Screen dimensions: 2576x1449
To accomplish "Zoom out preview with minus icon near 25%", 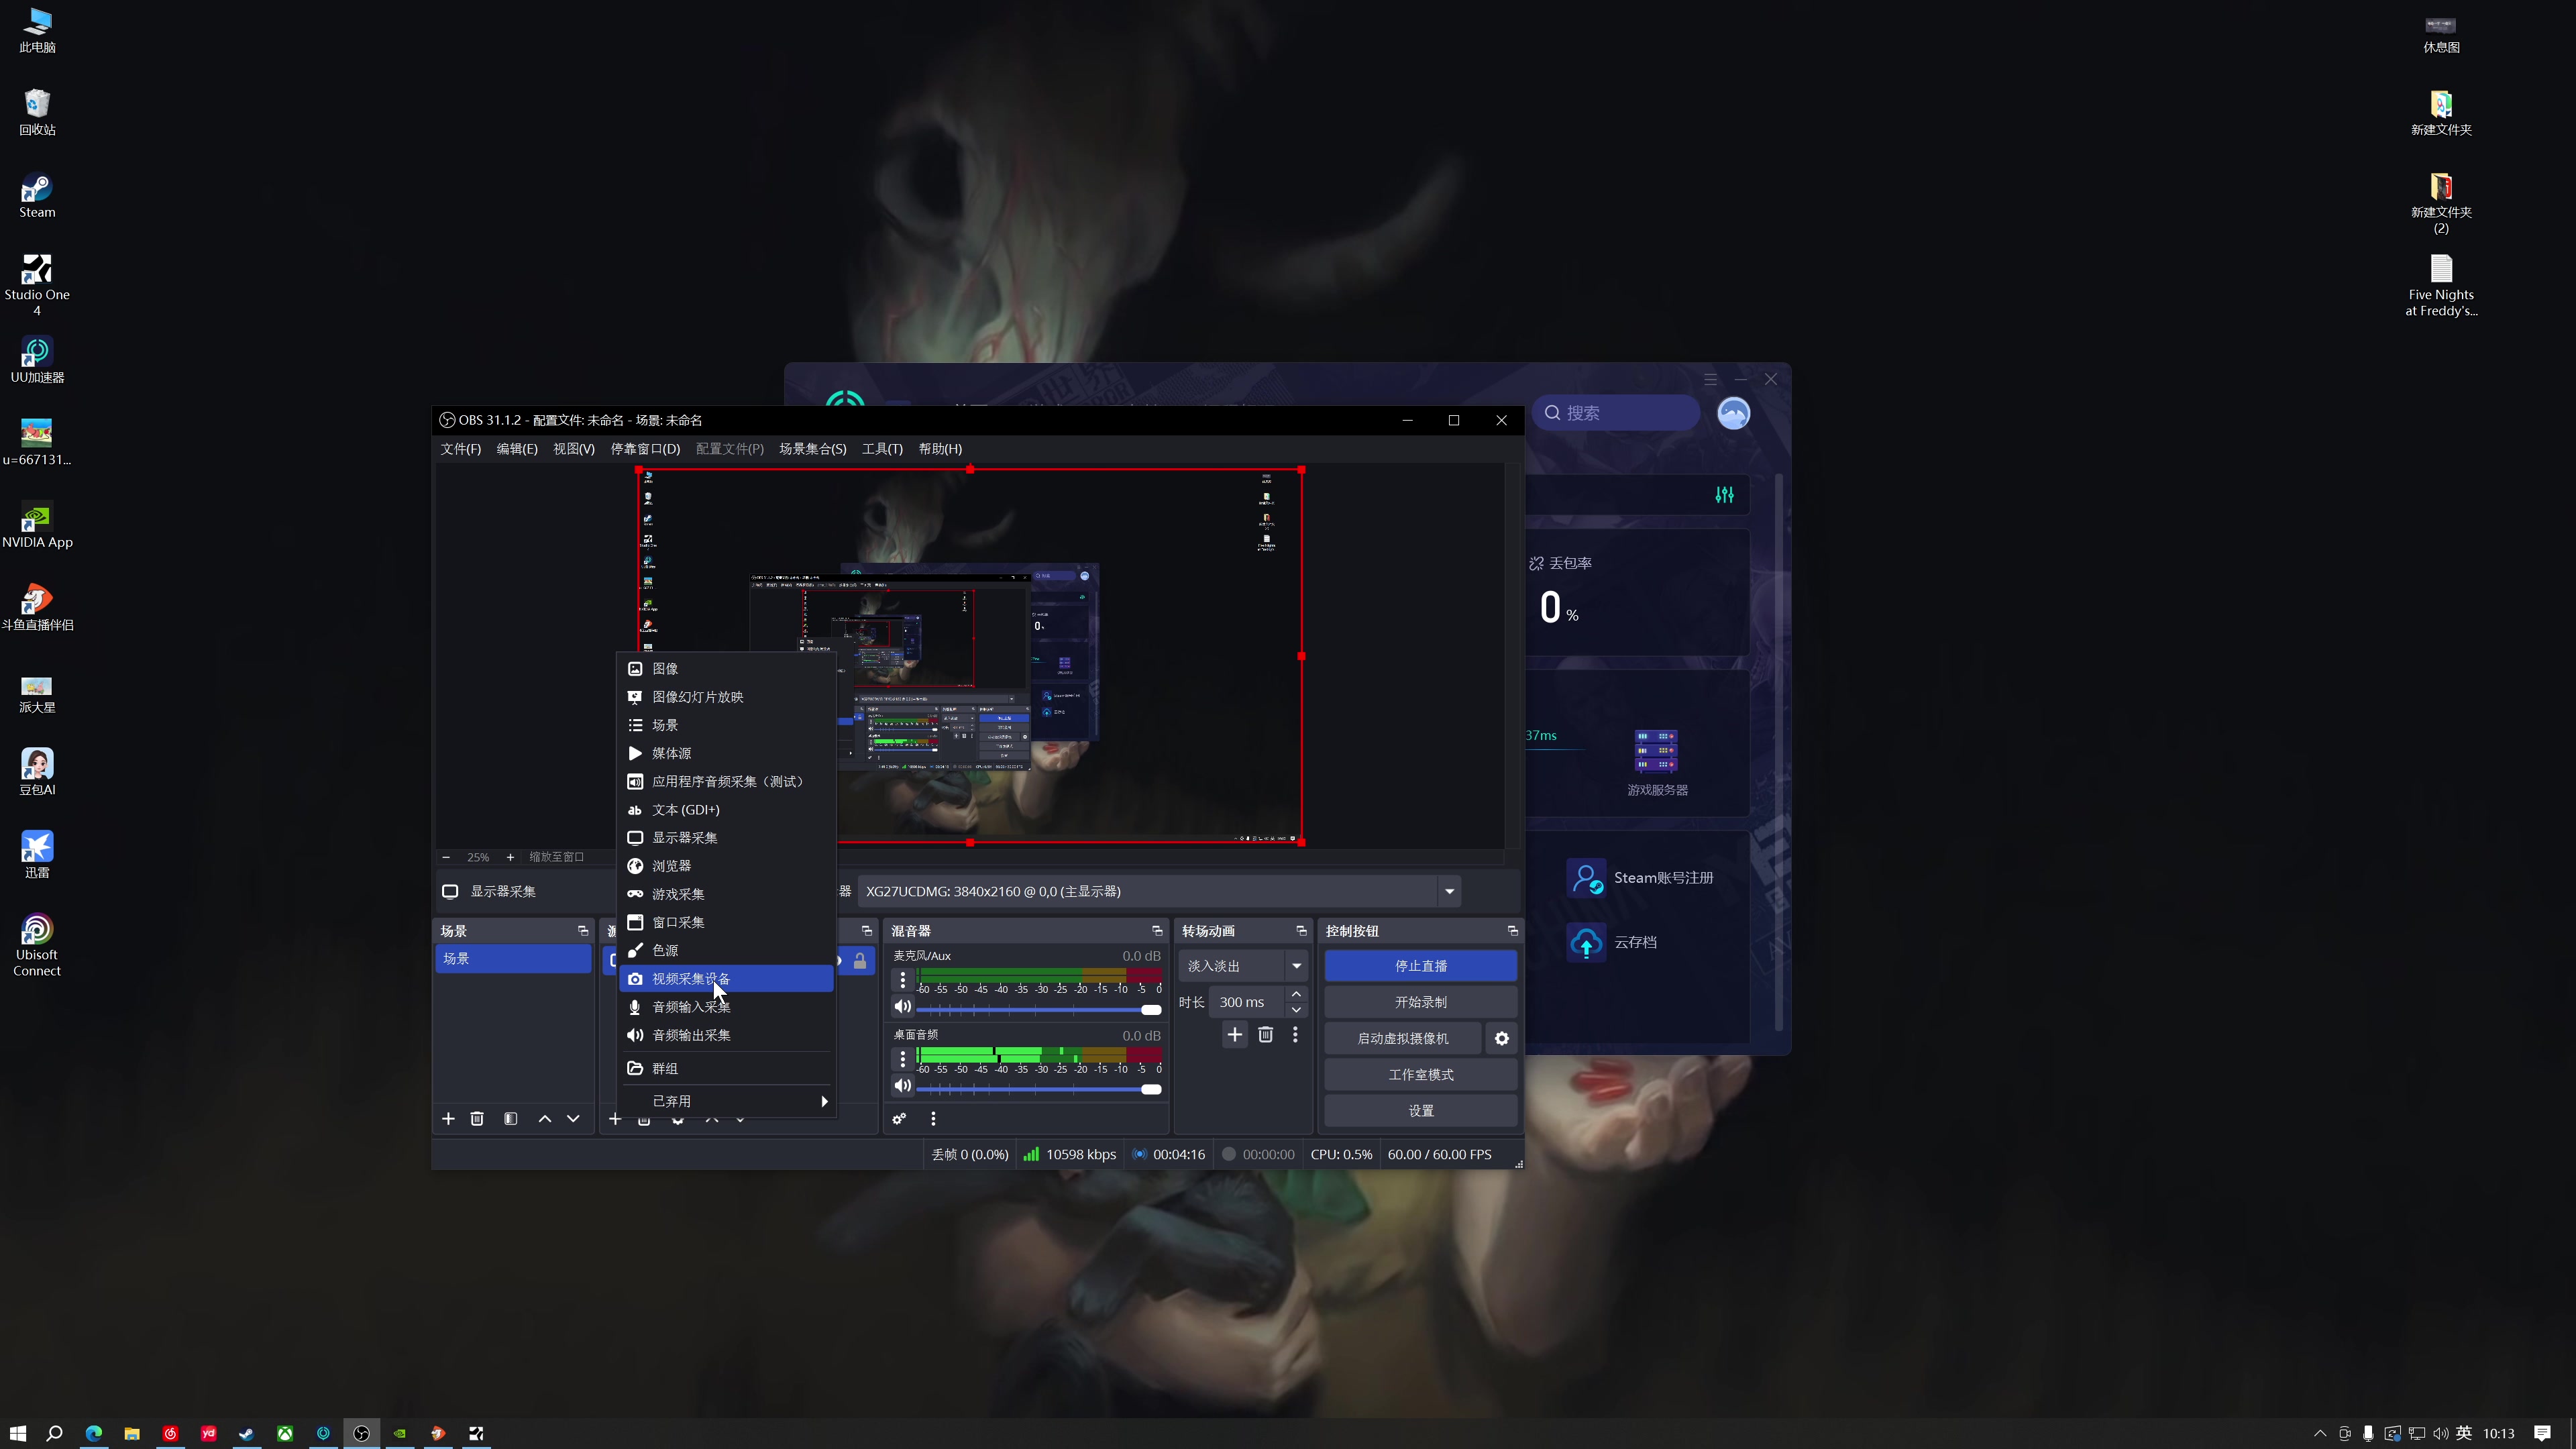I will (446, 857).
